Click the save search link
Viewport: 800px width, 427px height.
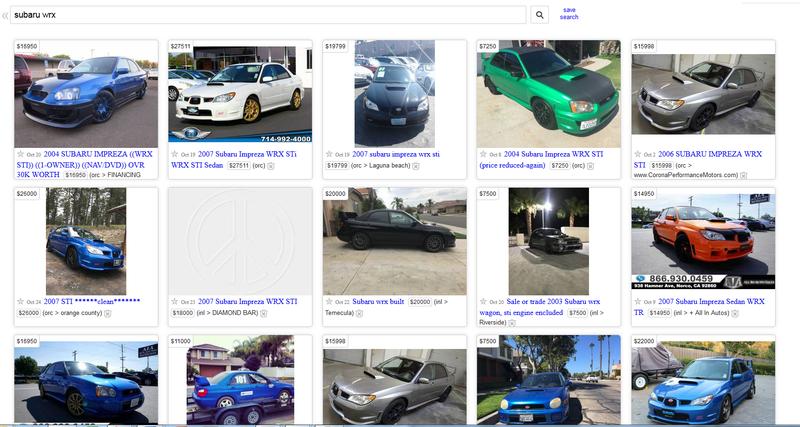pyautogui.click(x=569, y=13)
